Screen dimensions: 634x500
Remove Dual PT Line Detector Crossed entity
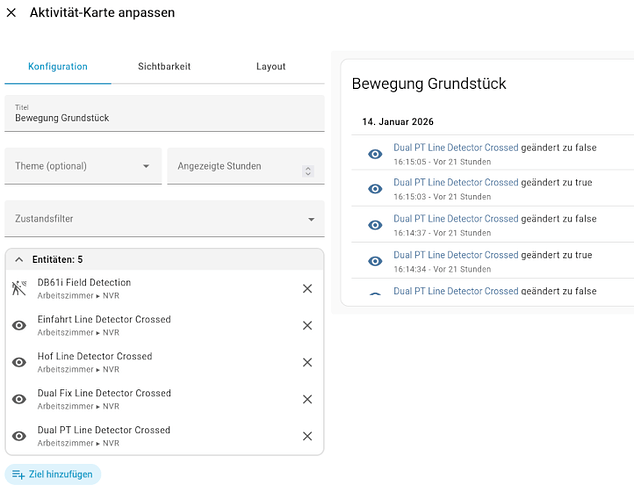[307, 436]
